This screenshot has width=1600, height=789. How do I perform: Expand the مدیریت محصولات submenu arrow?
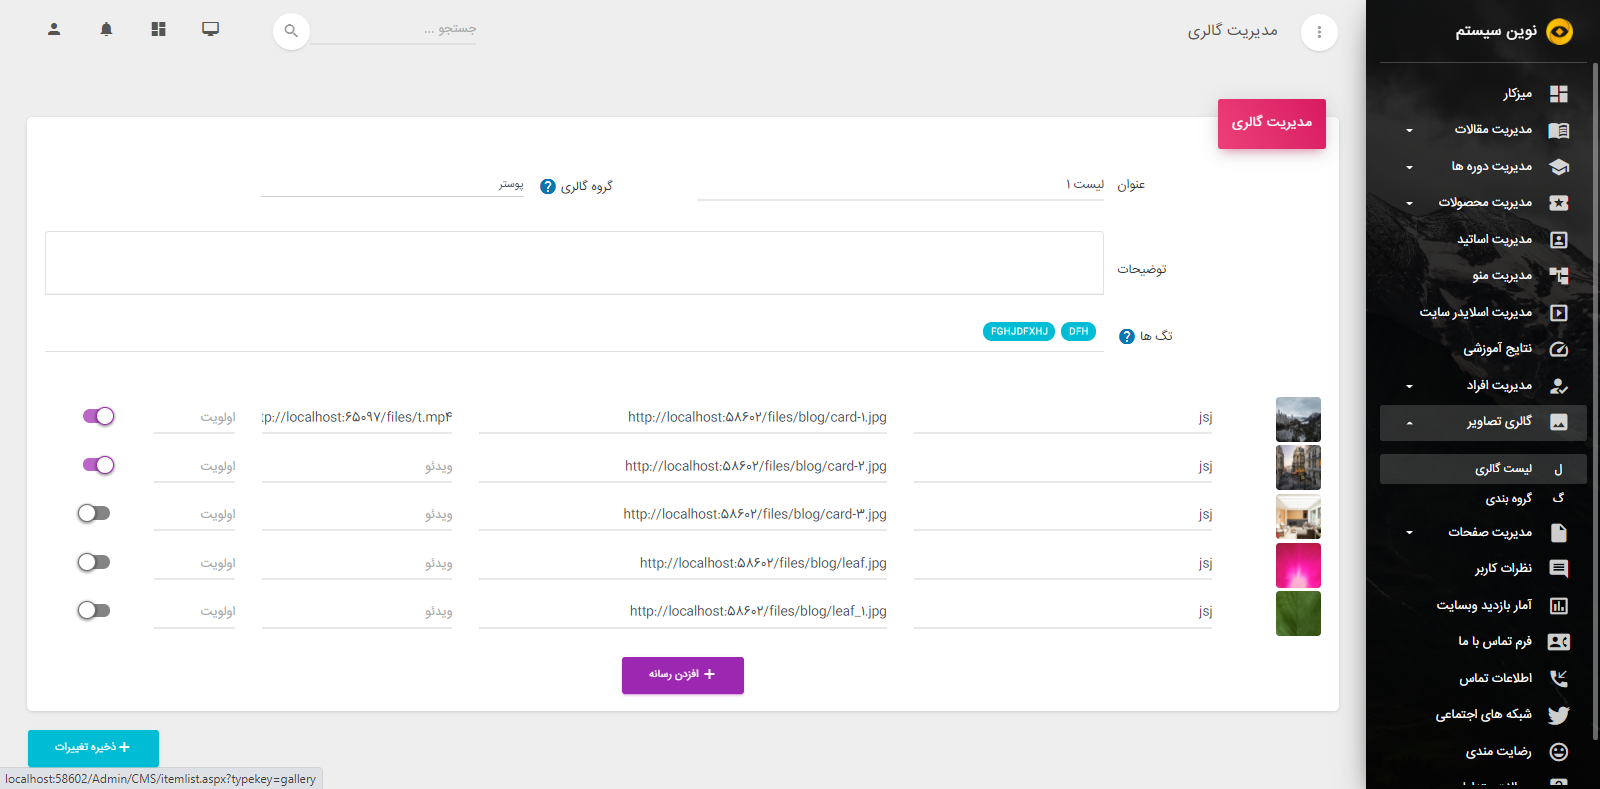point(1409,204)
